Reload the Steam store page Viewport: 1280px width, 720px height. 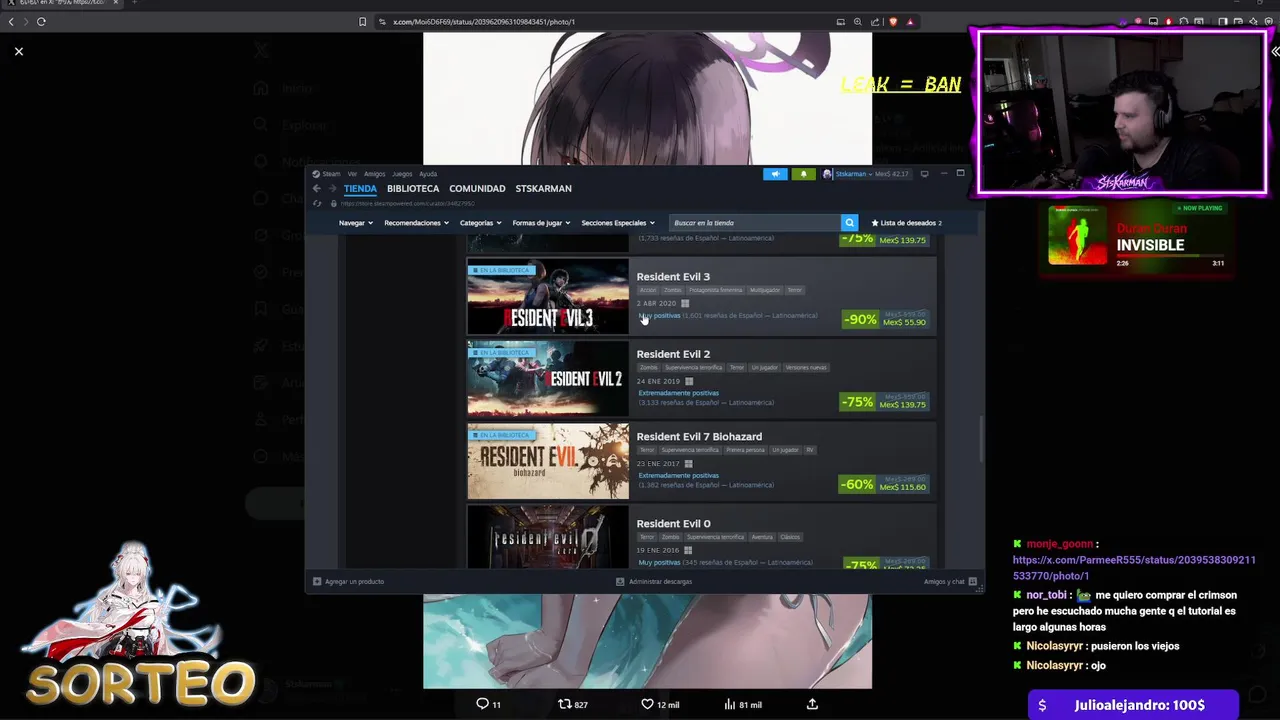[318, 203]
